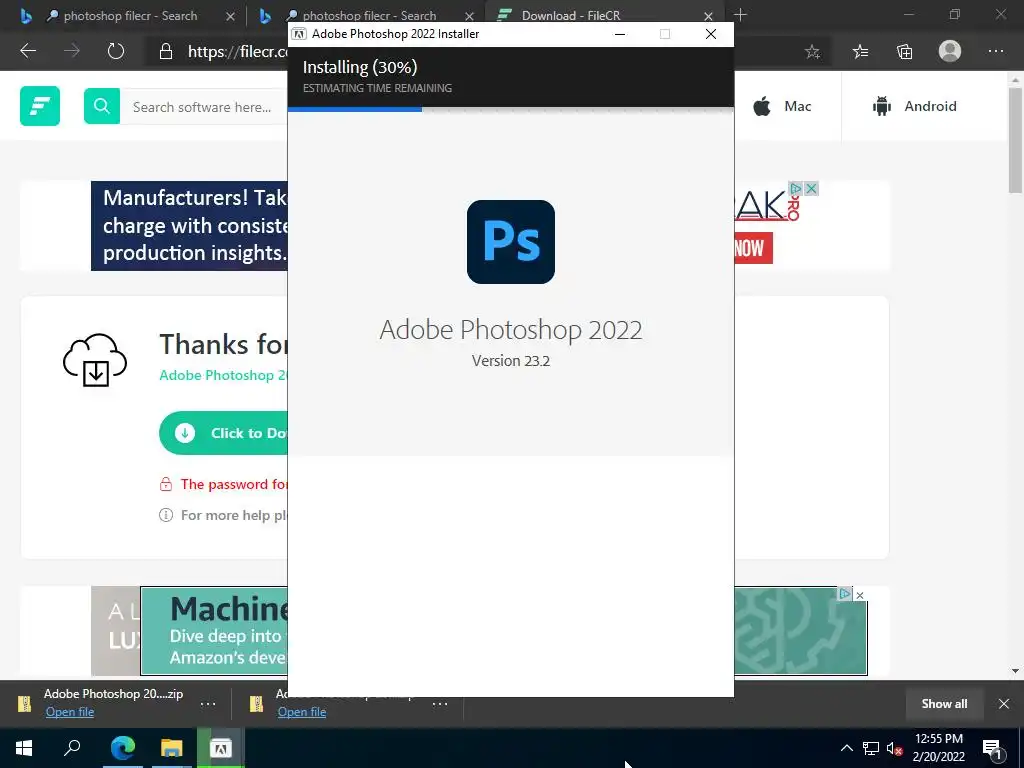
Task: Go forward in Edge browser
Action: click(x=72, y=51)
